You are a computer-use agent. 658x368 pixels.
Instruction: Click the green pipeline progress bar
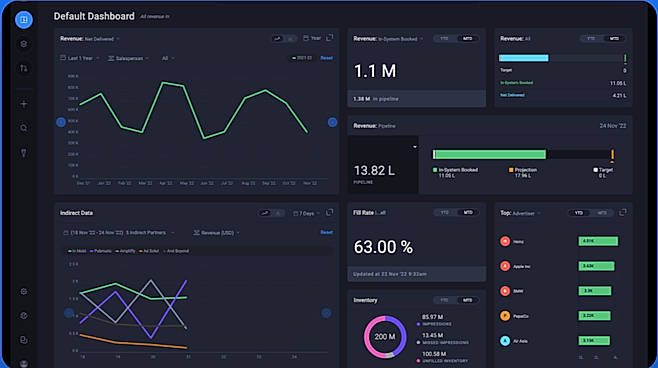[489, 154]
